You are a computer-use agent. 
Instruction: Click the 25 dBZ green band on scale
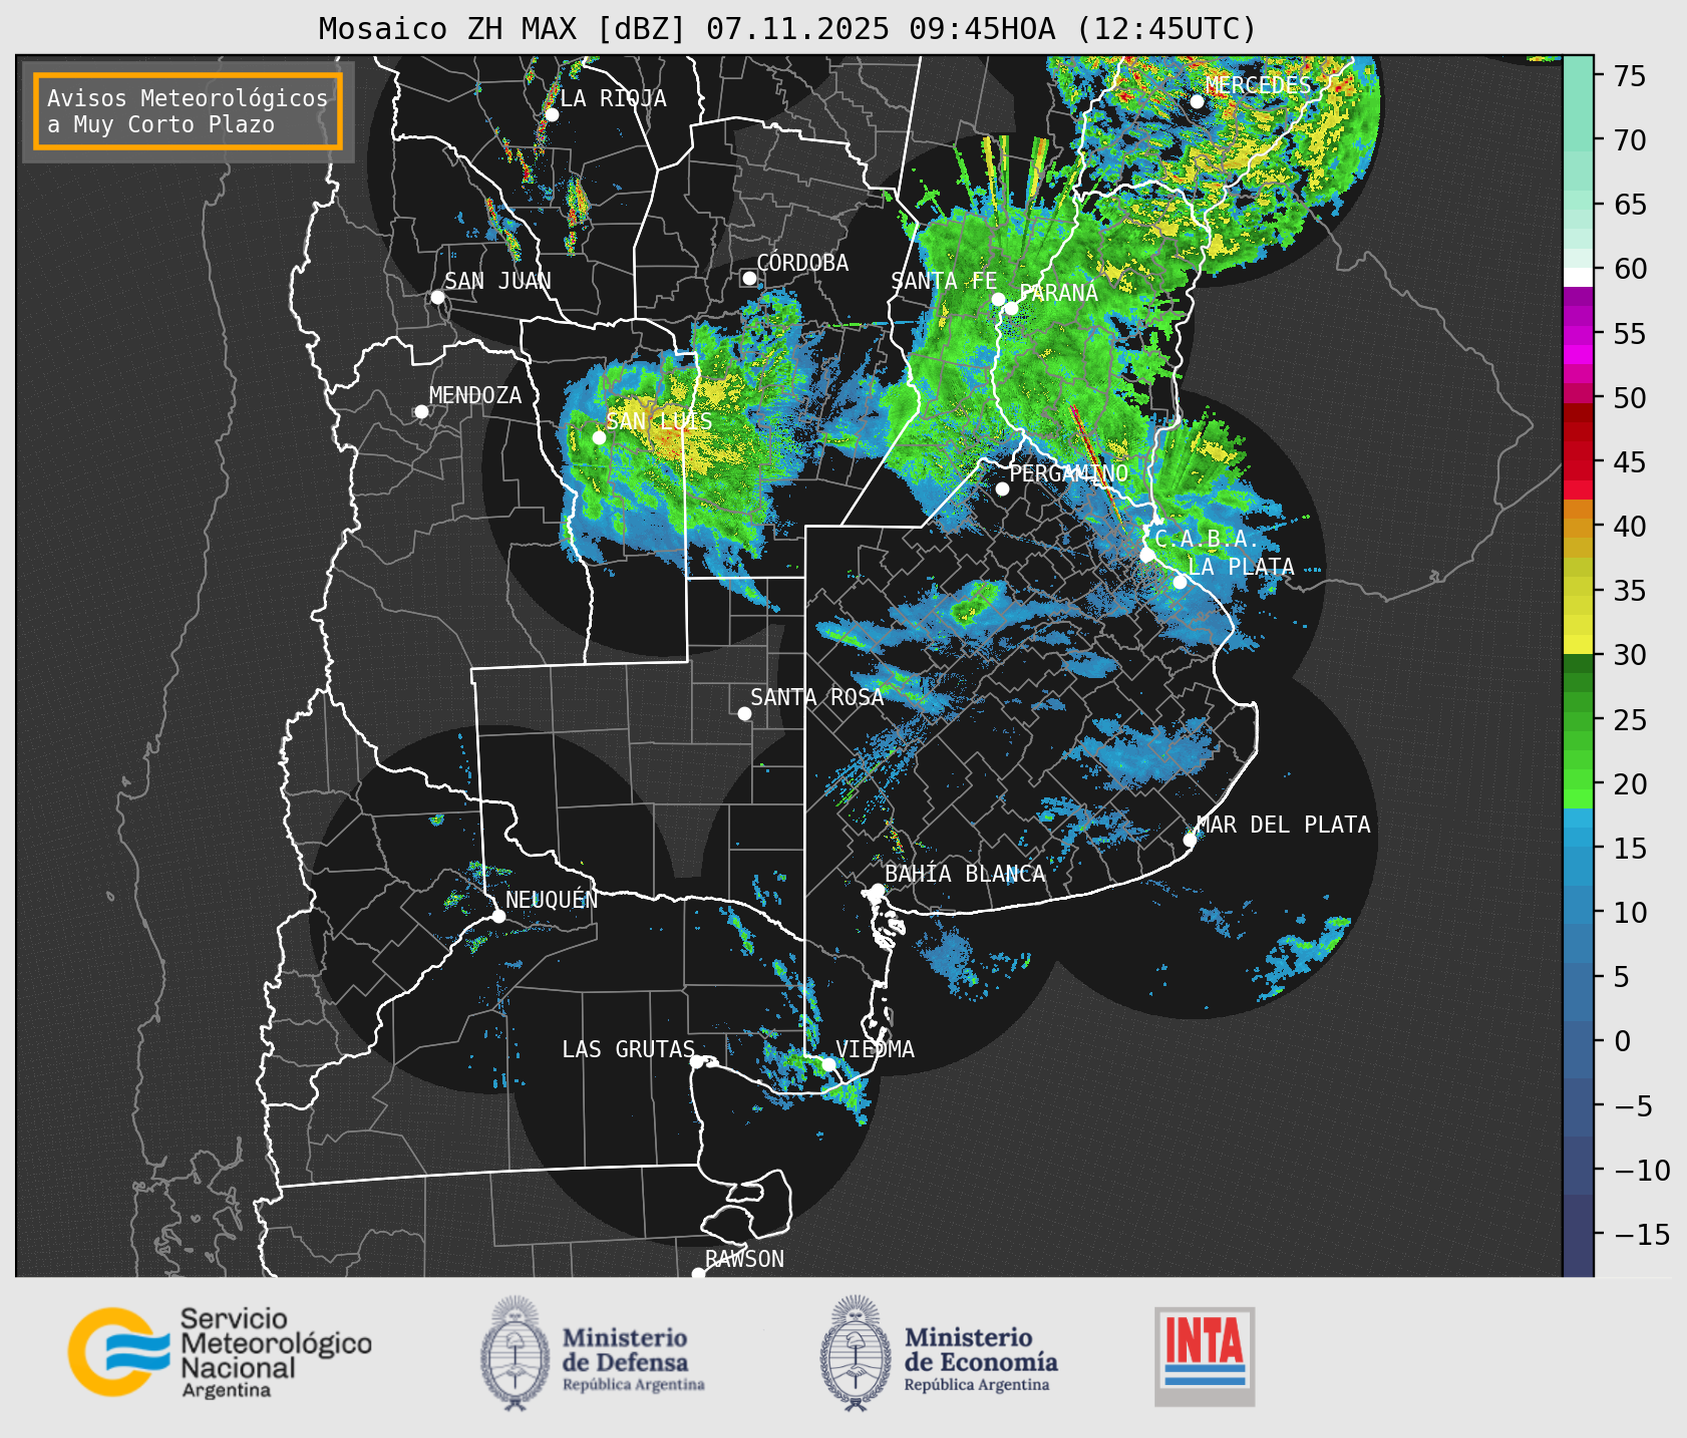point(1578,720)
